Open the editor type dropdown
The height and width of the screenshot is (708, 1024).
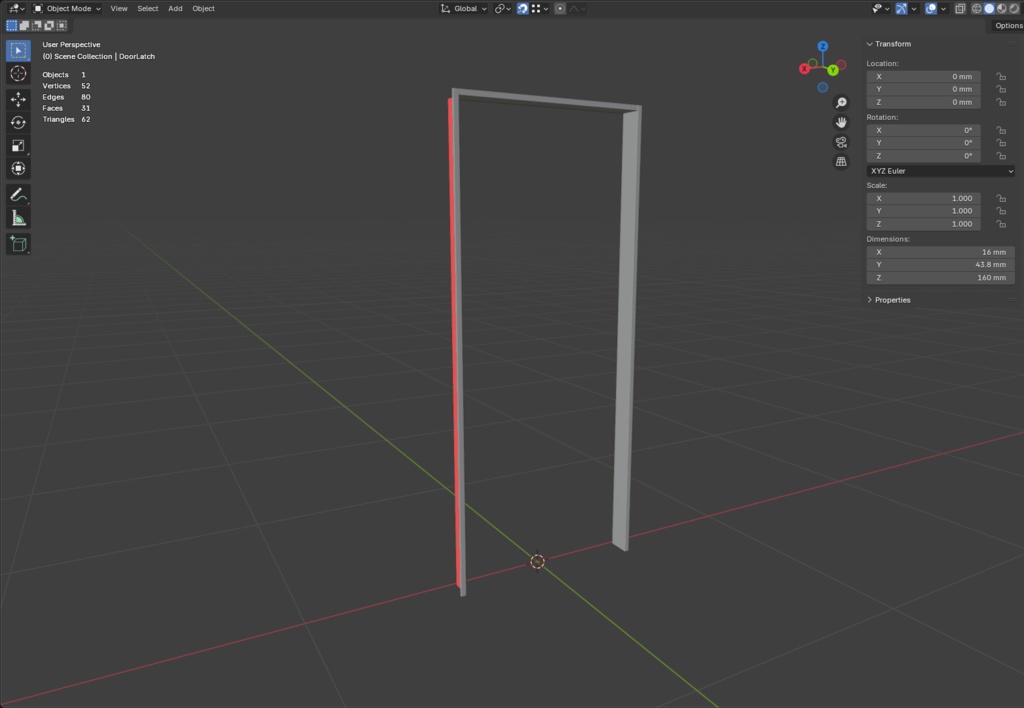[16, 8]
